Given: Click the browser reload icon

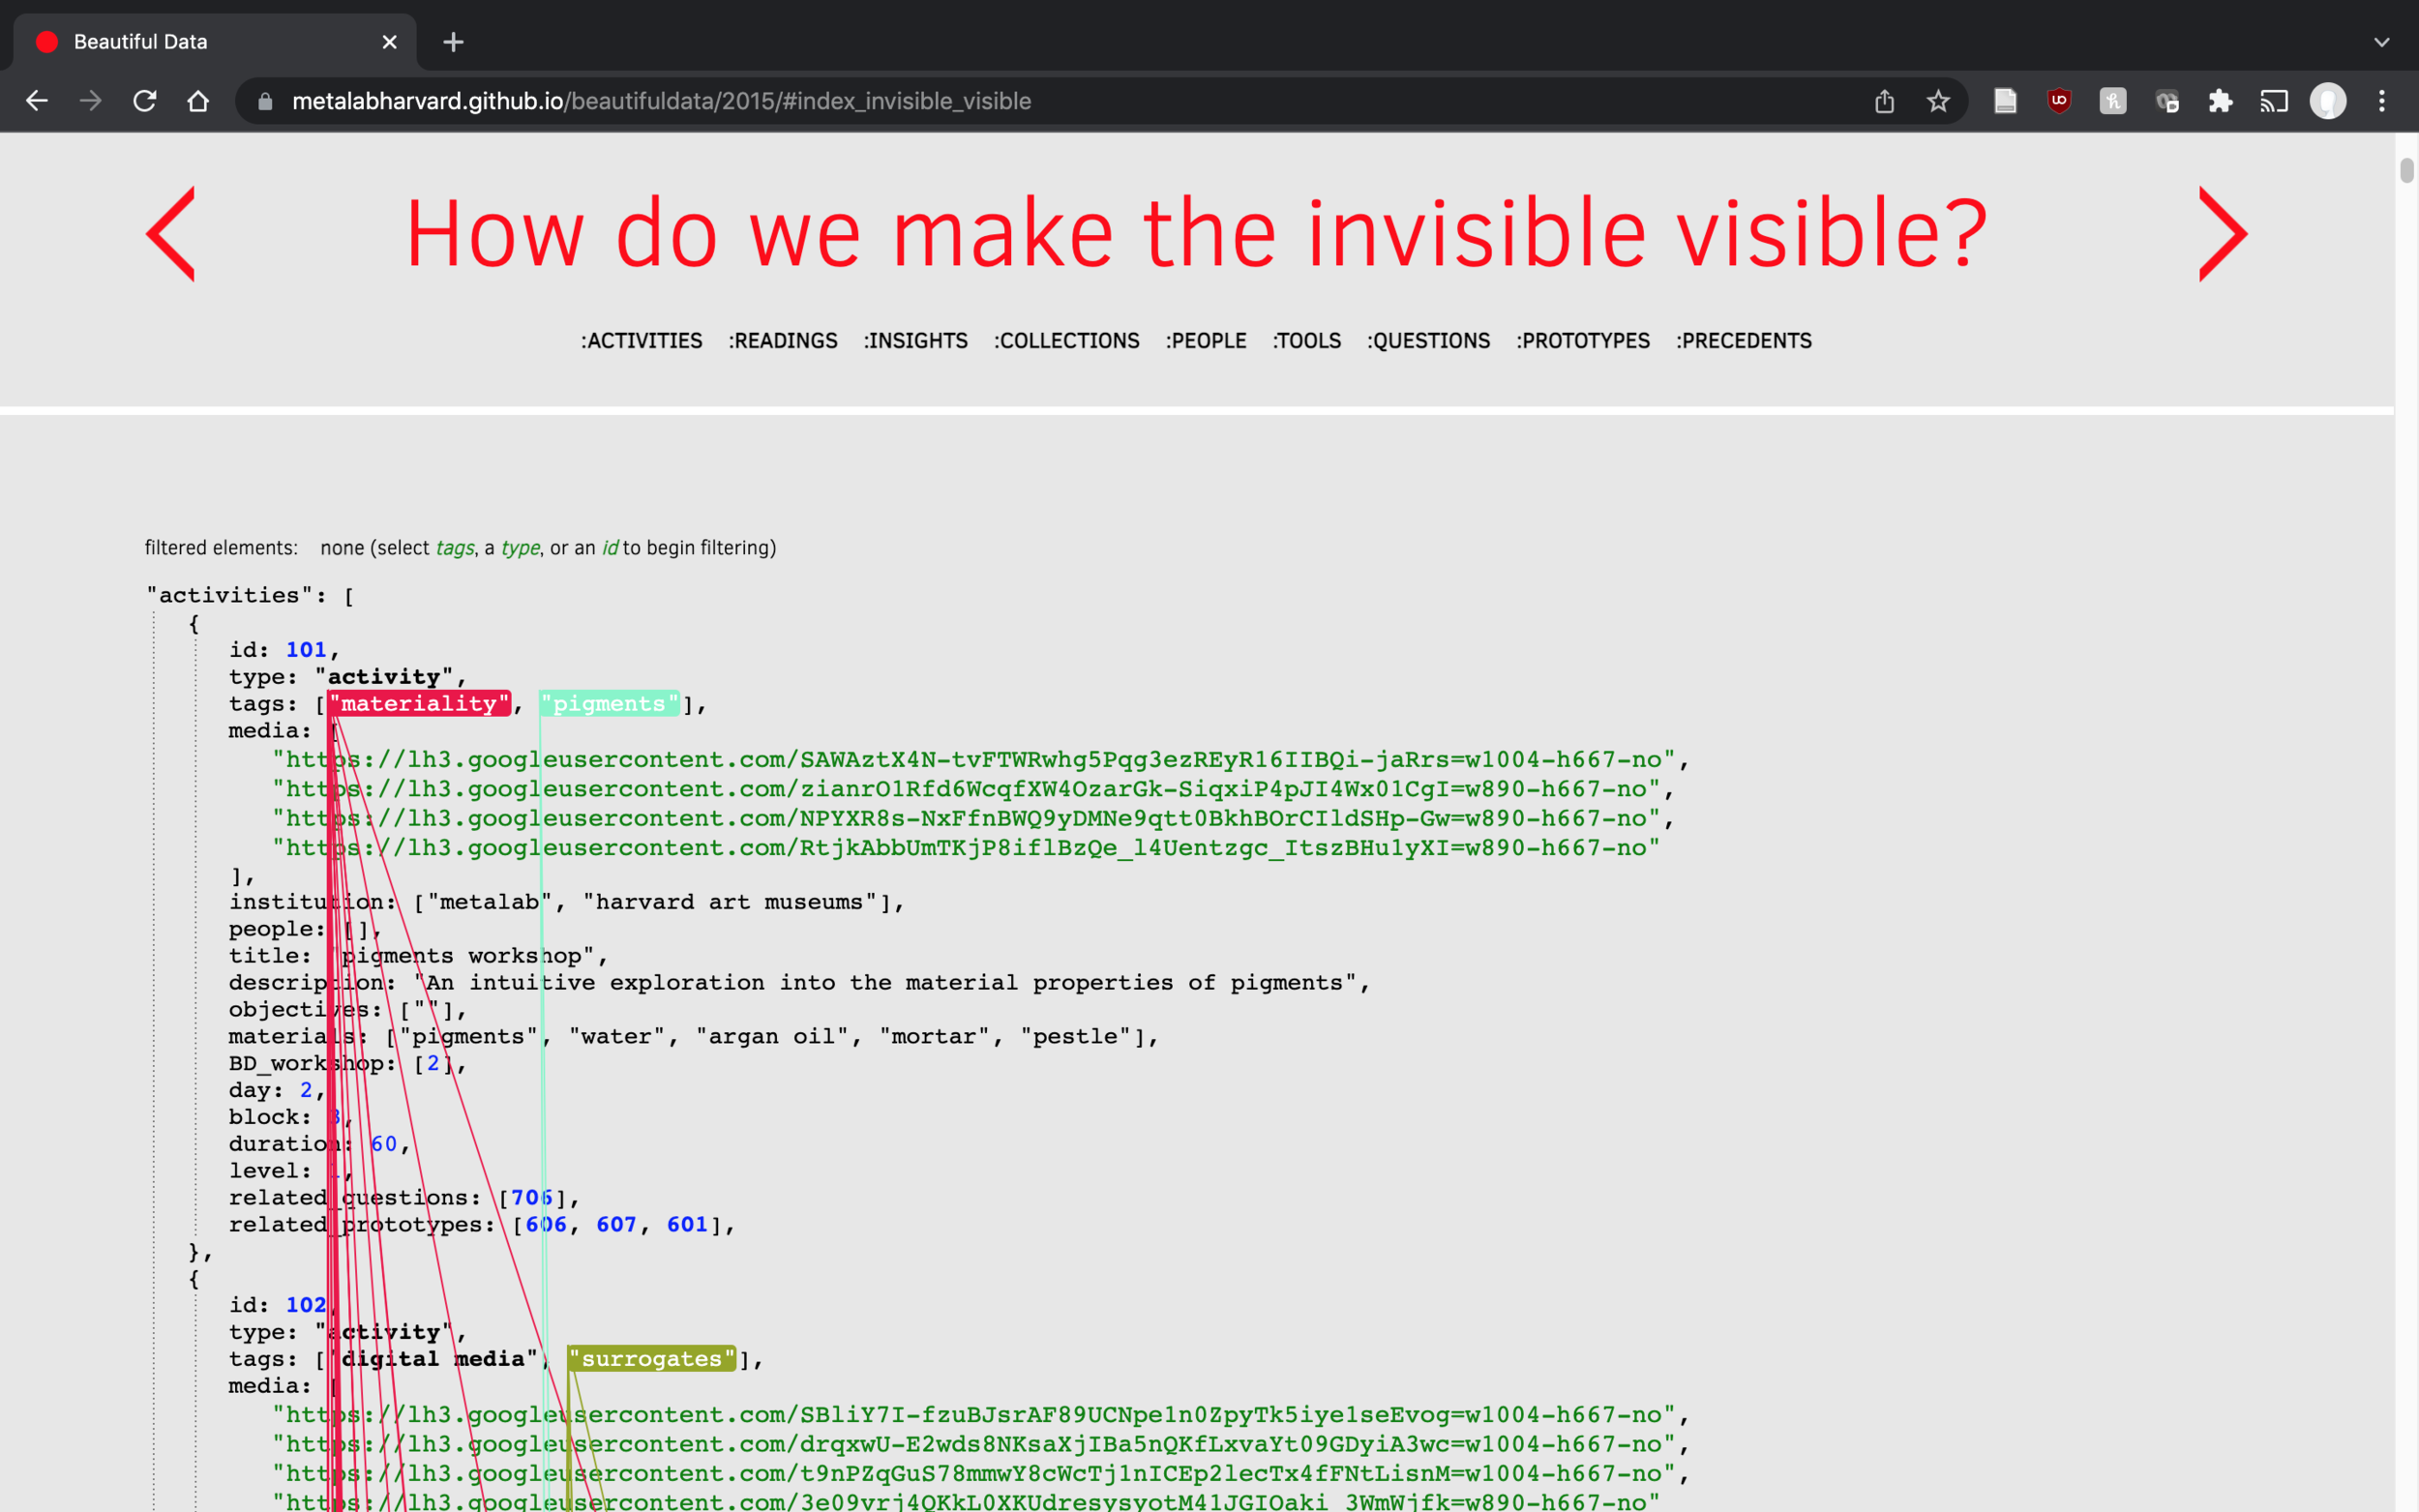Looking at the screenshot, I should point(145,101).
